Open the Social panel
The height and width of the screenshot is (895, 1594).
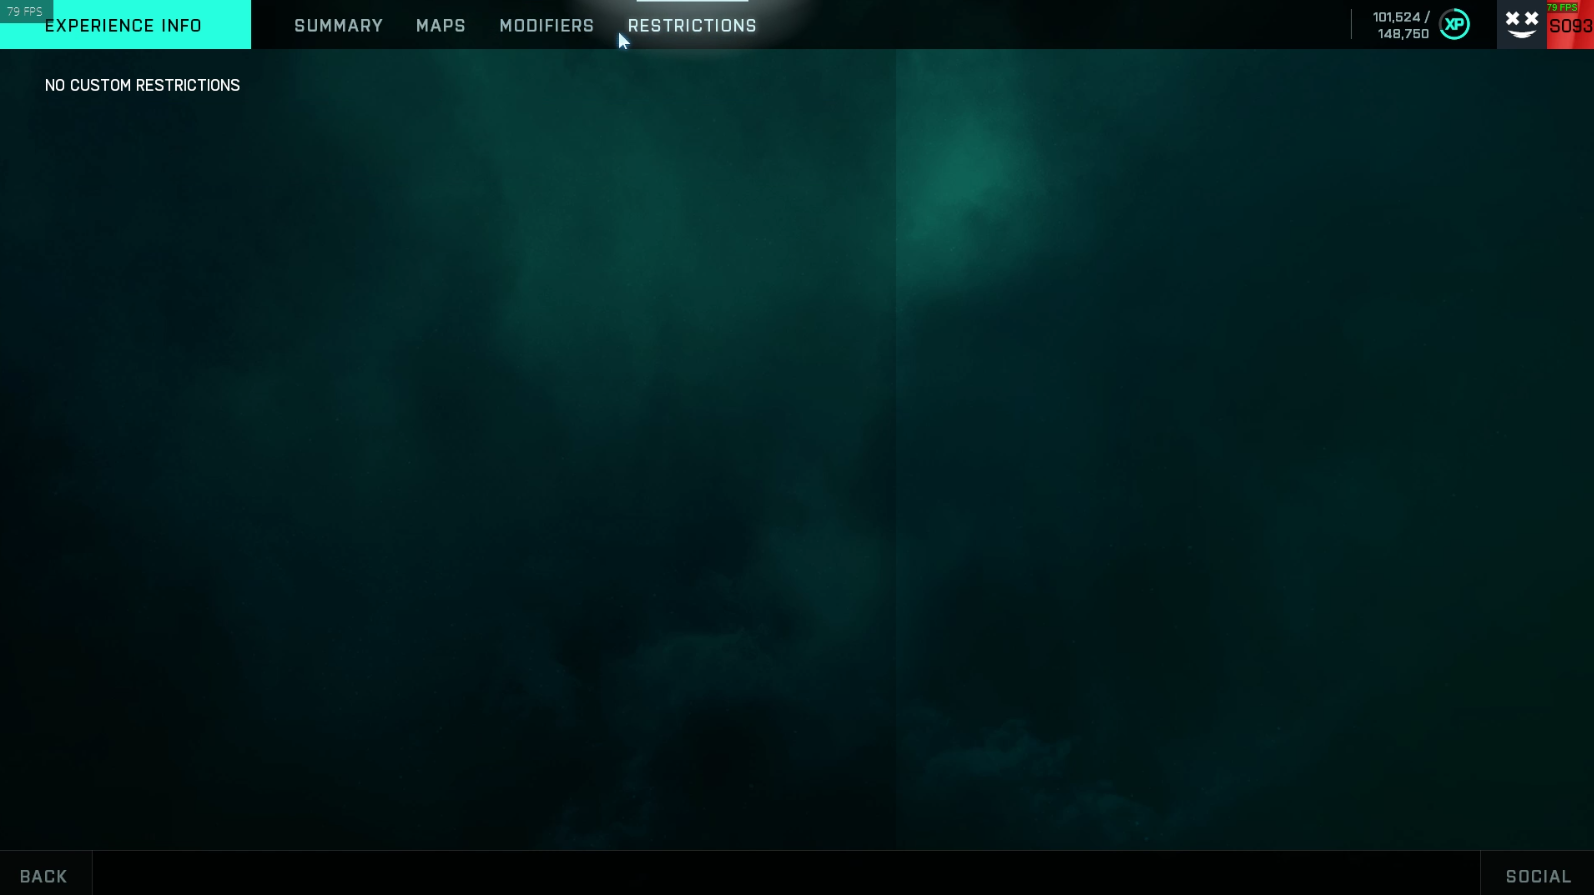click(x=1537, y=874)
